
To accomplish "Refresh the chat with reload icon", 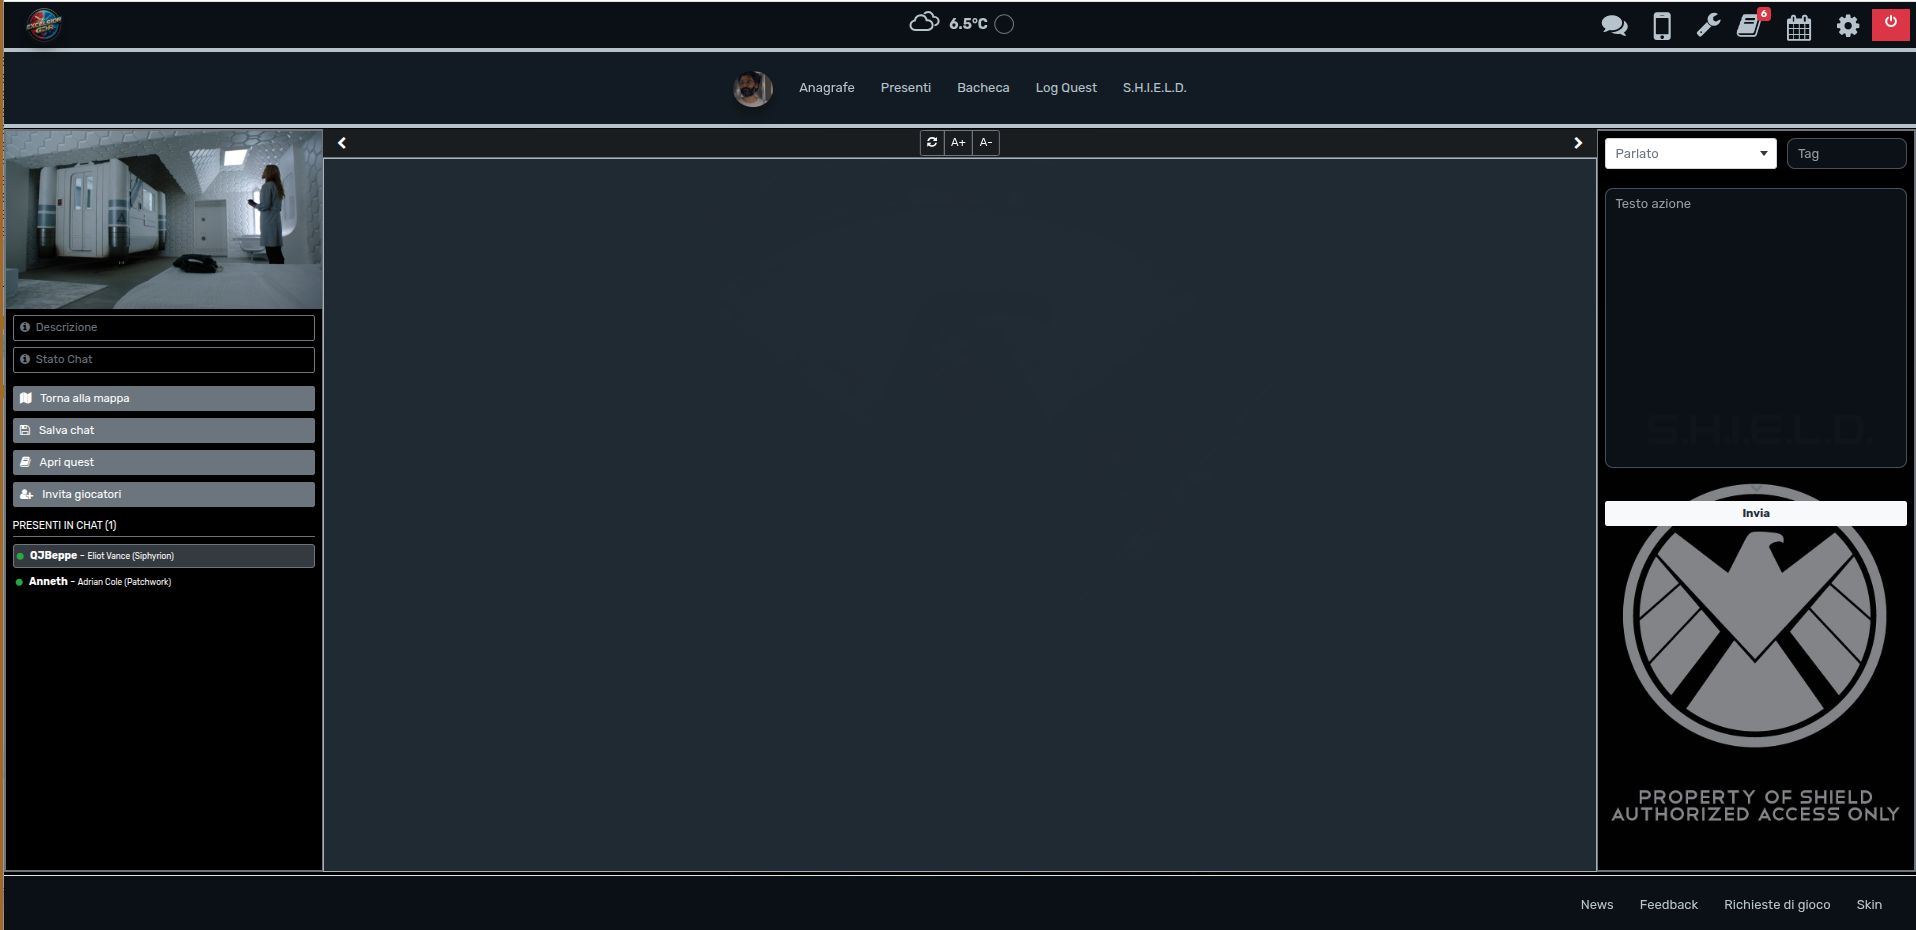I will click(x=932, y=143).
